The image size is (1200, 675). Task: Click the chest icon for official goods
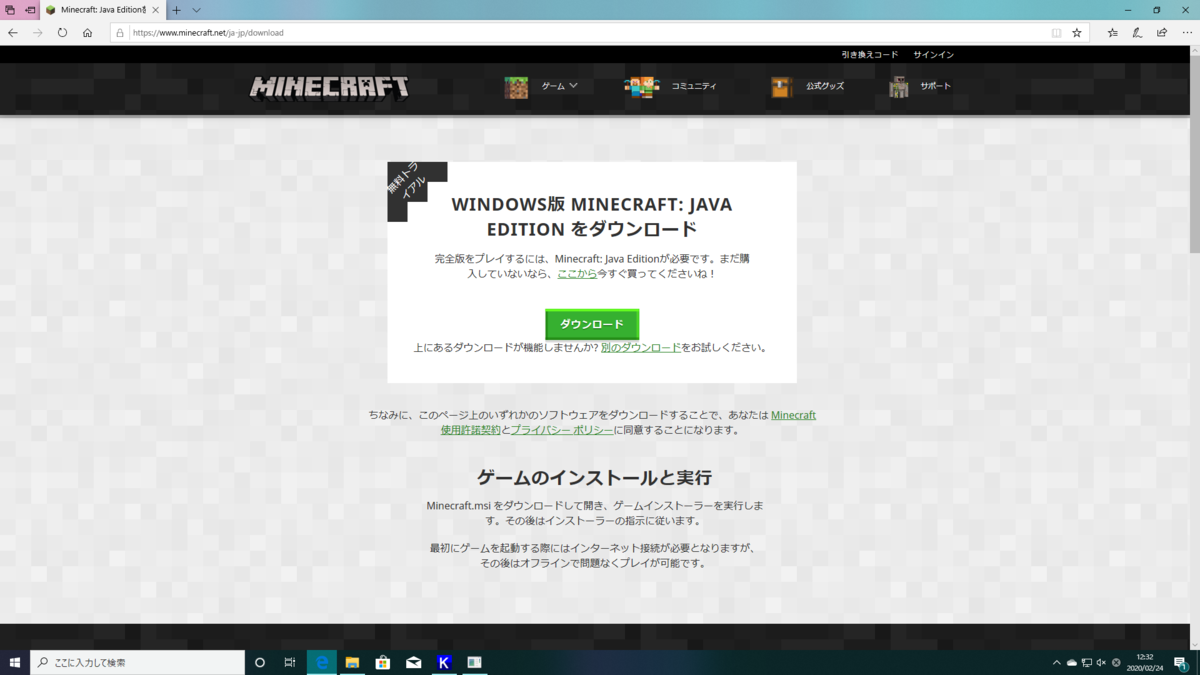(782, 87)
